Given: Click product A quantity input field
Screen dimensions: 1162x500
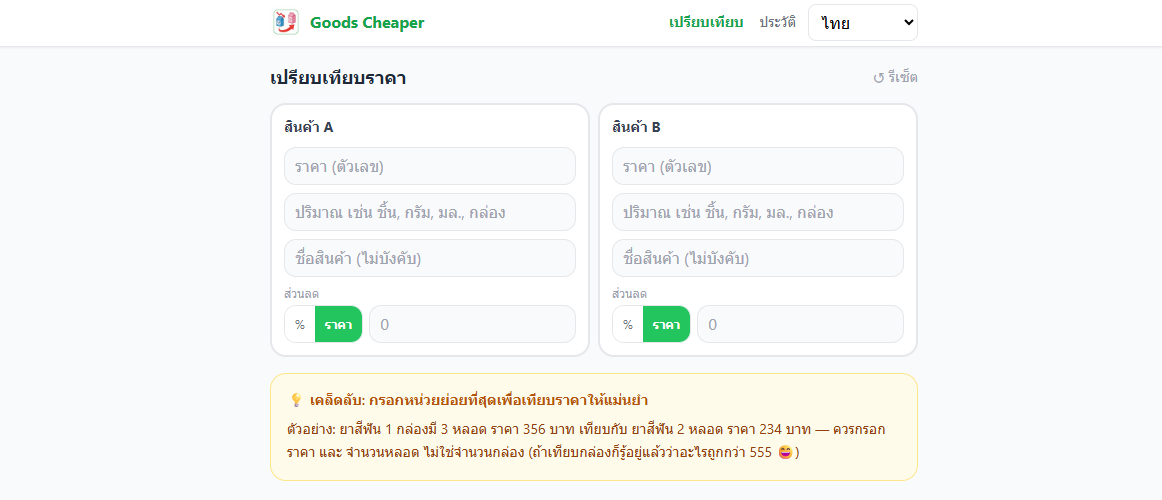Looking at the screenshot, I should coord(430,212).
